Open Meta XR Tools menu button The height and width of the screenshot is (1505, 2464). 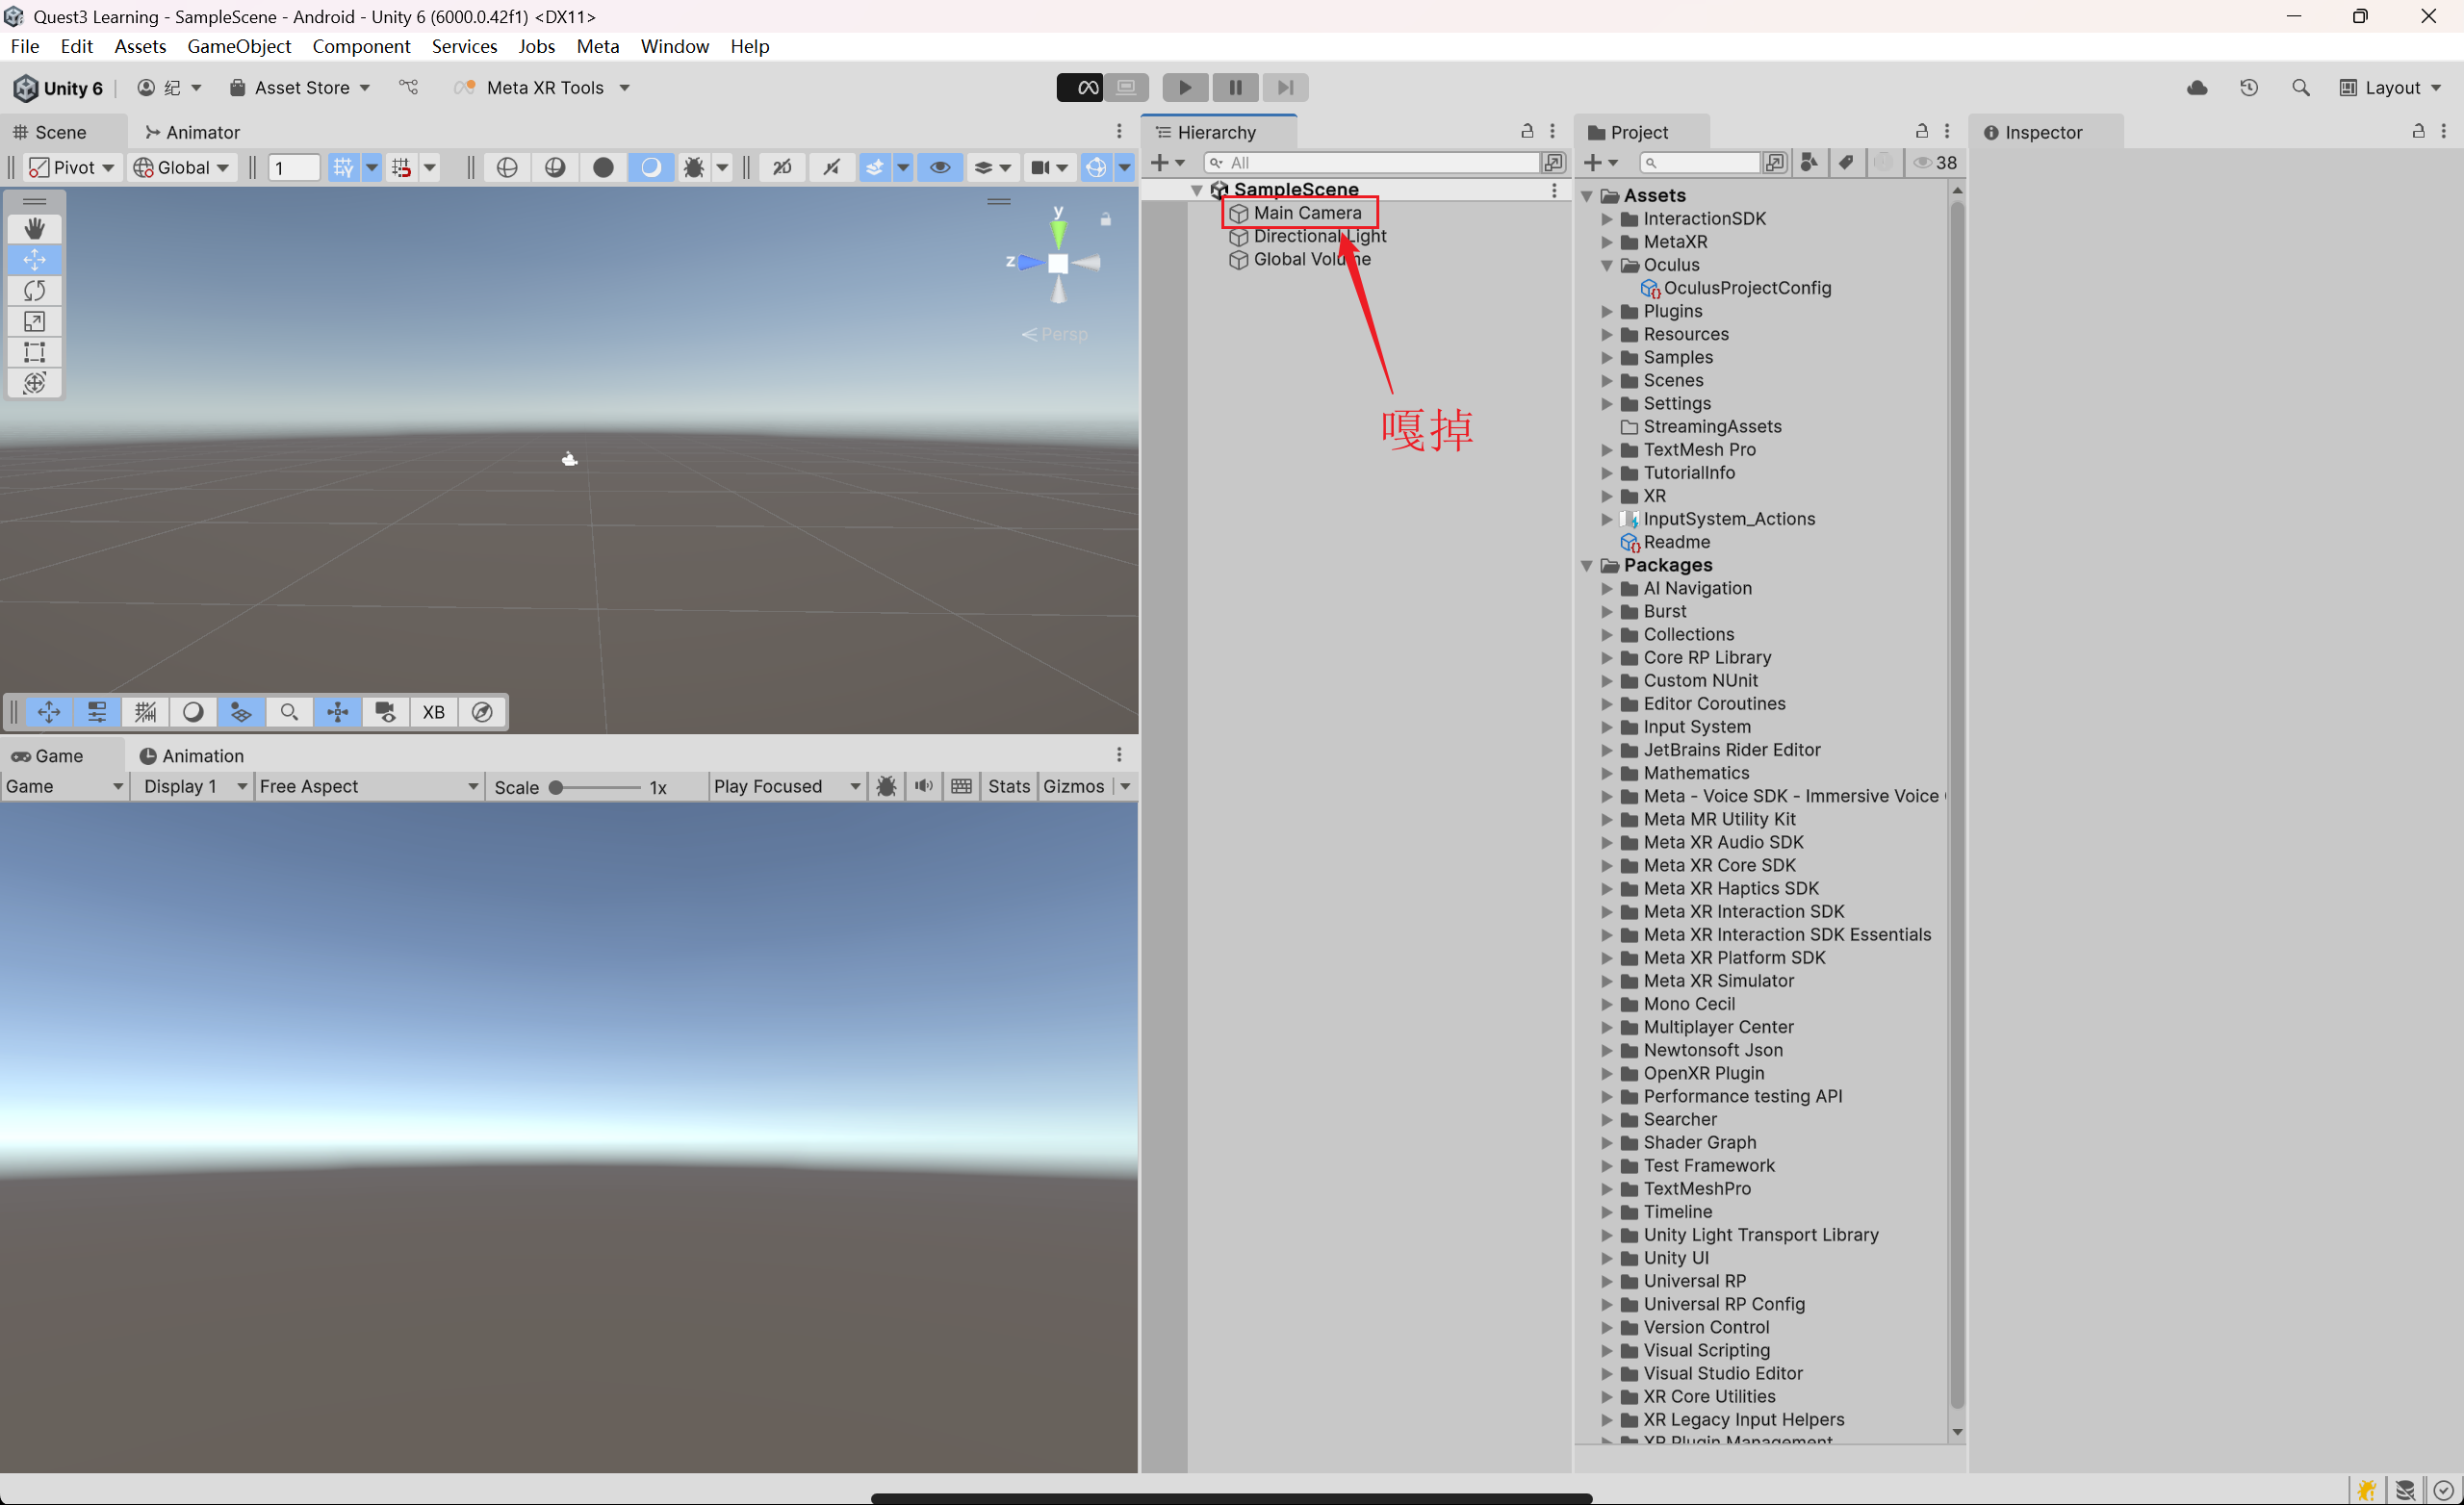point(543,88)
